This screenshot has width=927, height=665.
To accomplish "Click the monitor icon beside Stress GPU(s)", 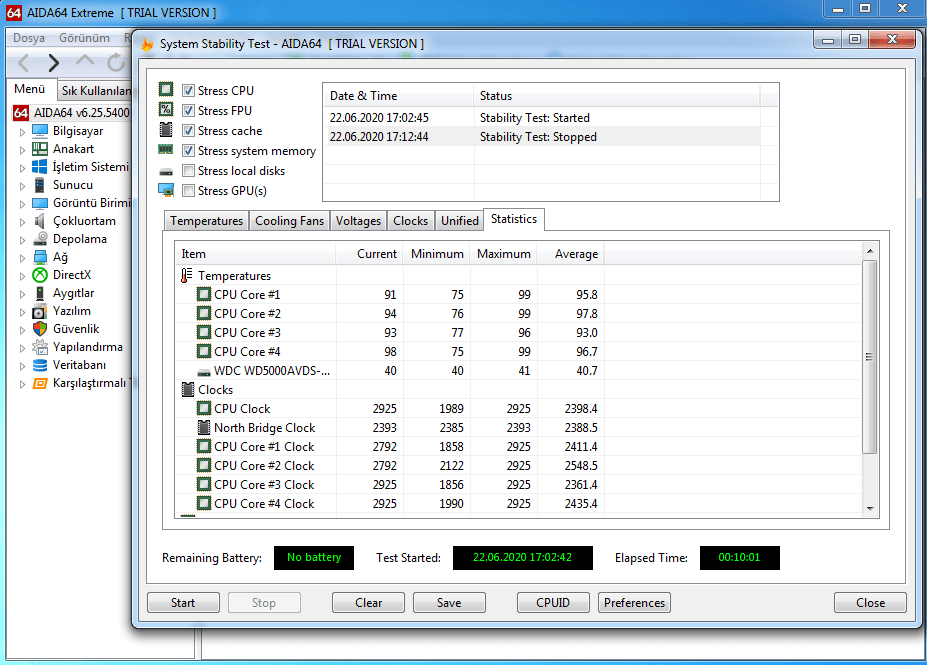I will tap(166, 190).
